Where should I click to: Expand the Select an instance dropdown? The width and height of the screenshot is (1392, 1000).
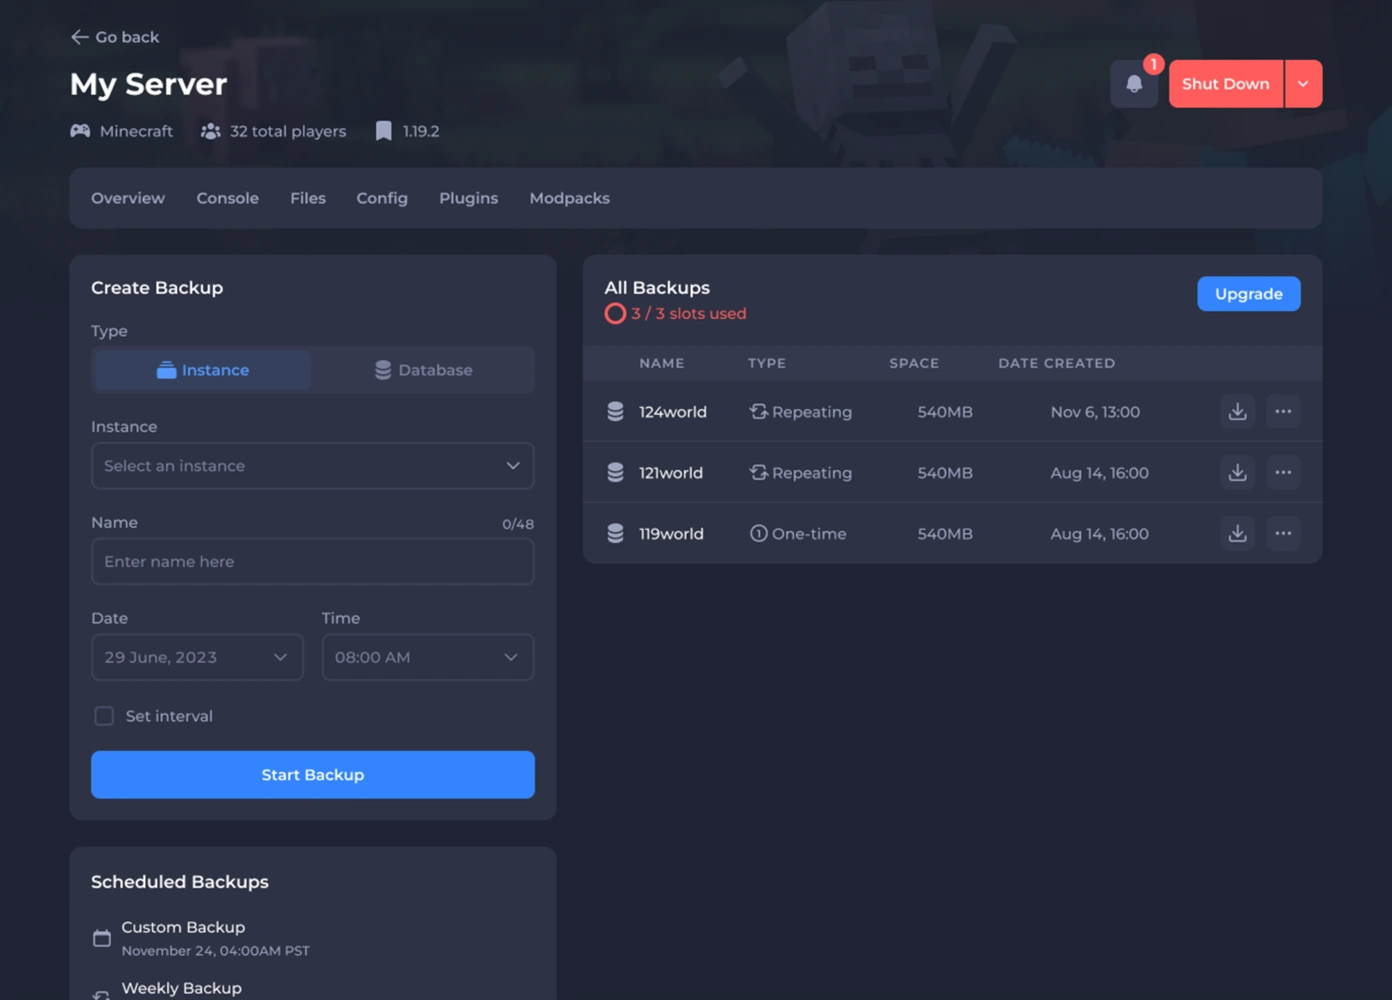pyautogui.click(x=312, y=466)
